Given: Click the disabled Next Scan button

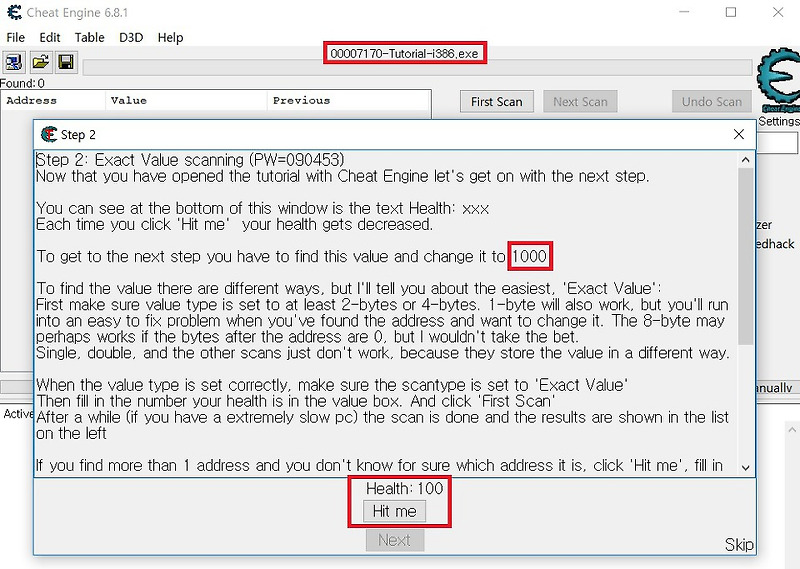Looking at the screenshot, I should [580, 102].
